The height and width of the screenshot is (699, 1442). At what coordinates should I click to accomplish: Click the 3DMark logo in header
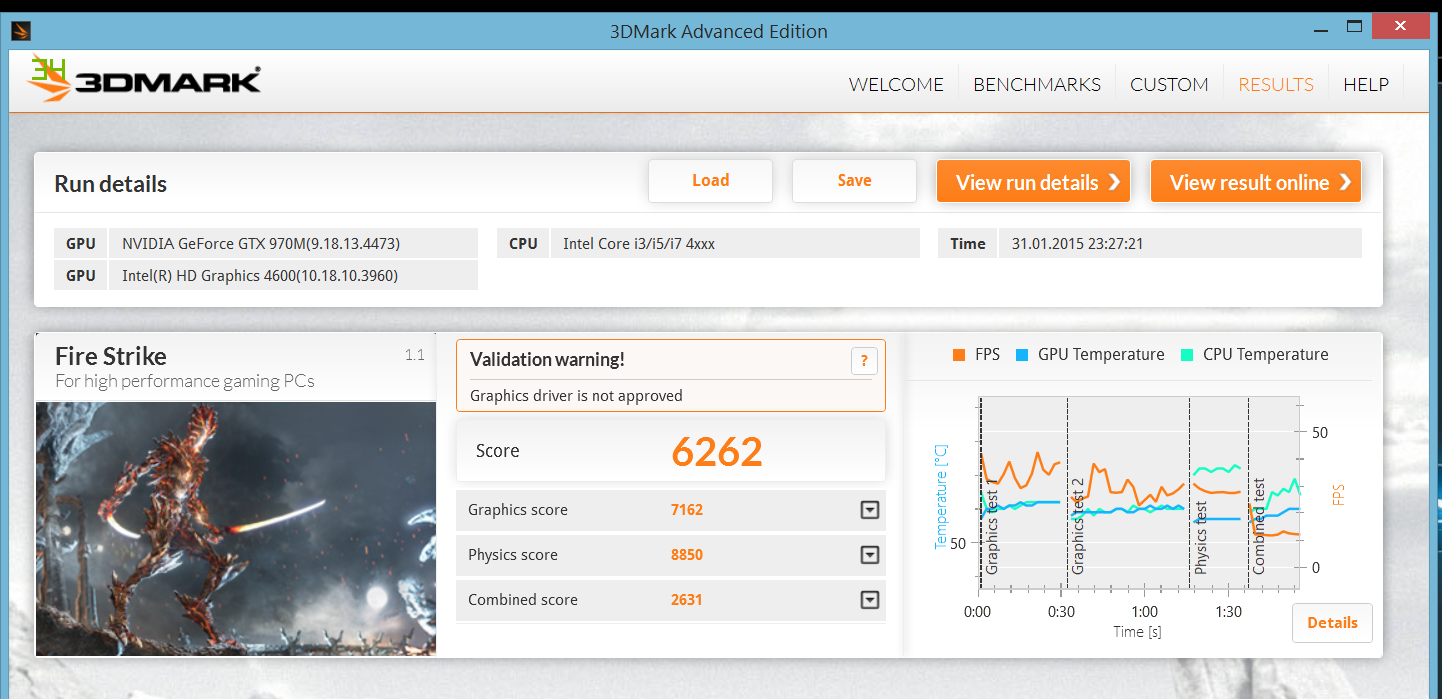point(146,78)
